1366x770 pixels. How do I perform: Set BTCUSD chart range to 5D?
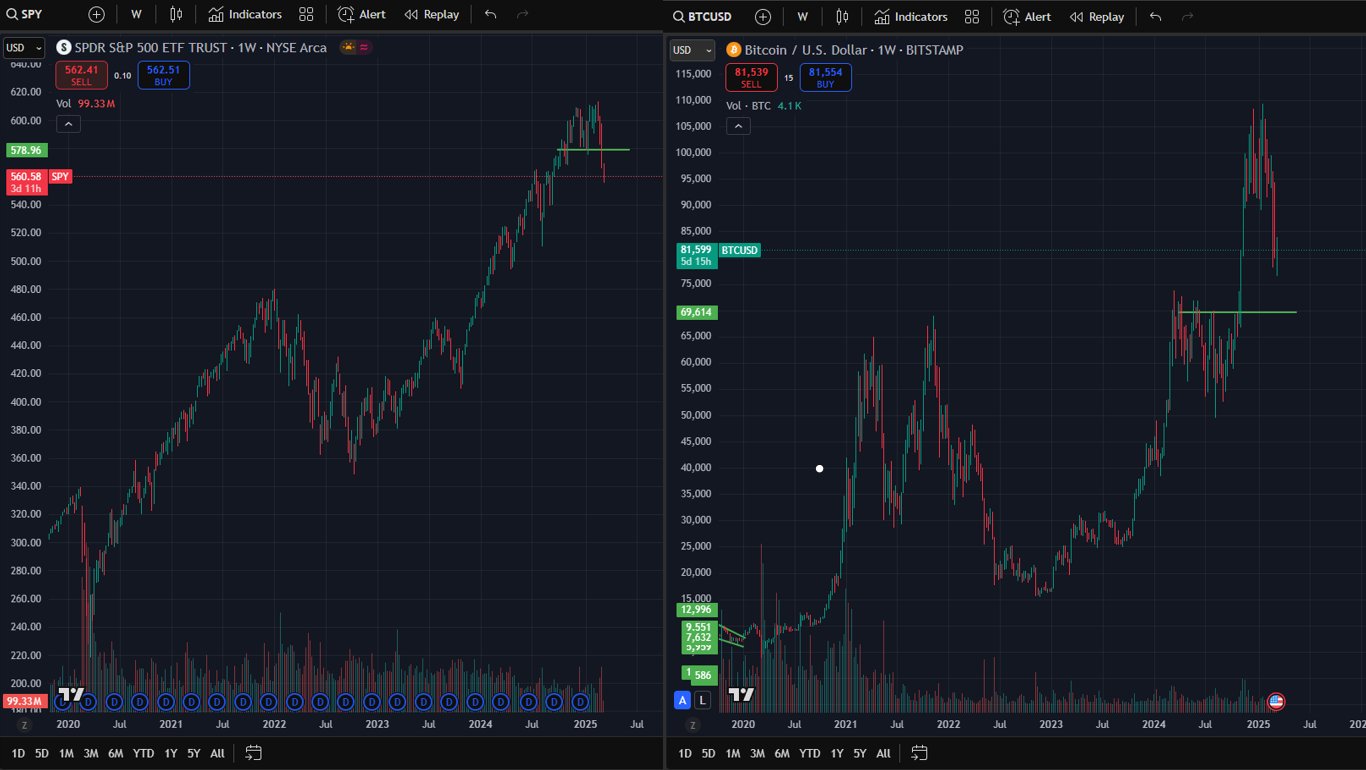(x=709, y=753)
